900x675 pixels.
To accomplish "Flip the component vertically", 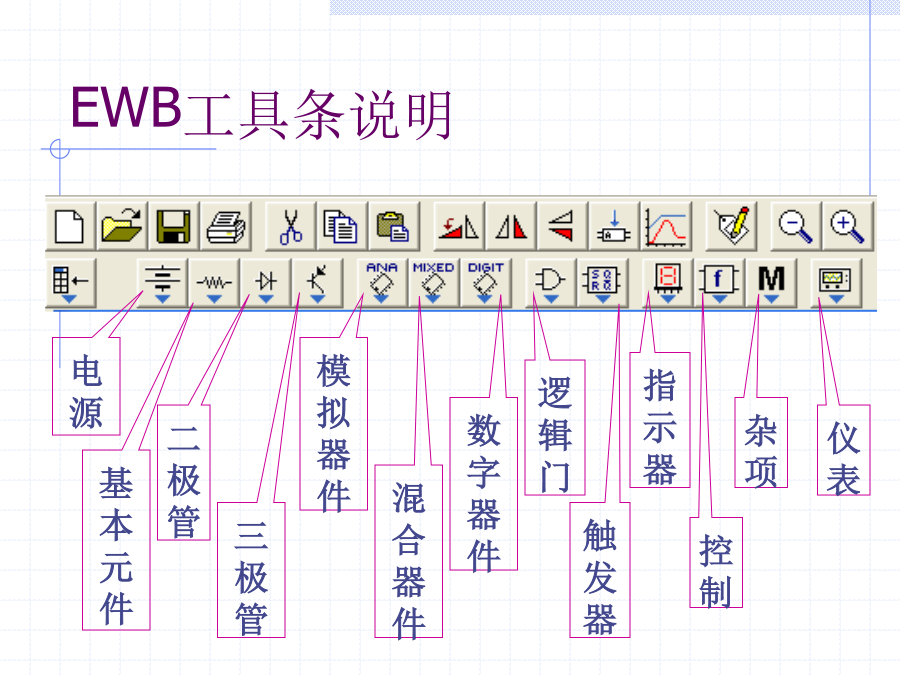I will point(562,226).
